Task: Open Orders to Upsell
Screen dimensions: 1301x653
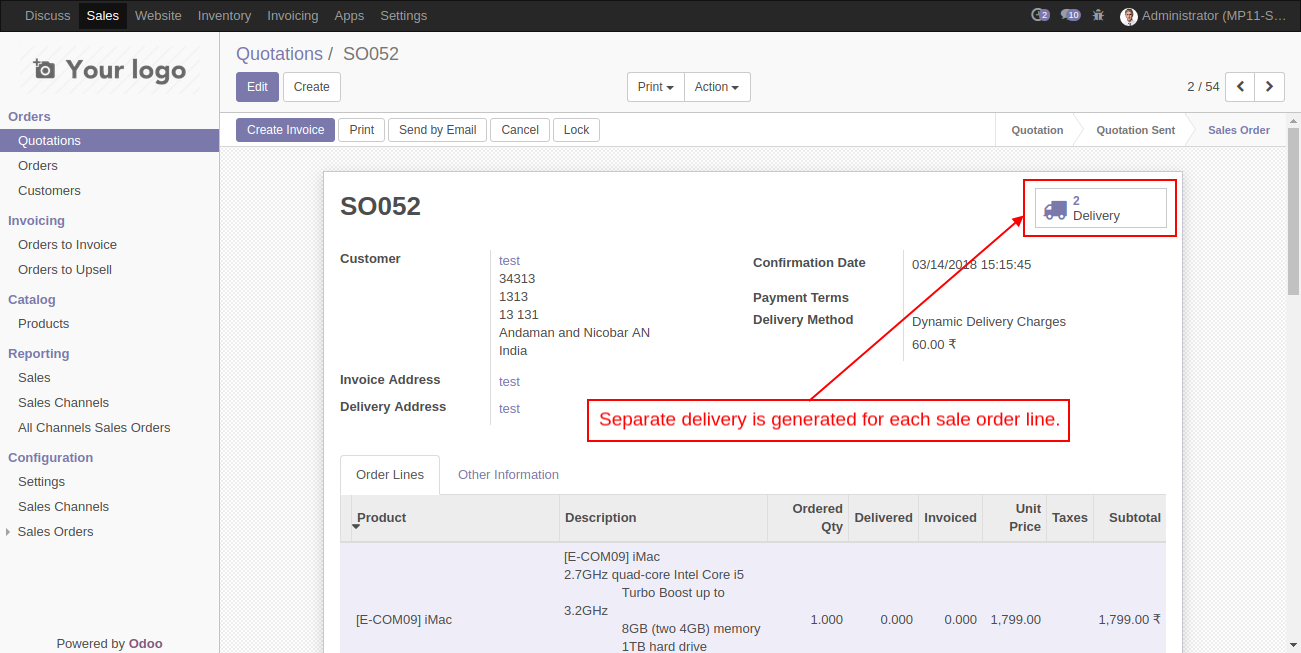Action: (110, 270)
